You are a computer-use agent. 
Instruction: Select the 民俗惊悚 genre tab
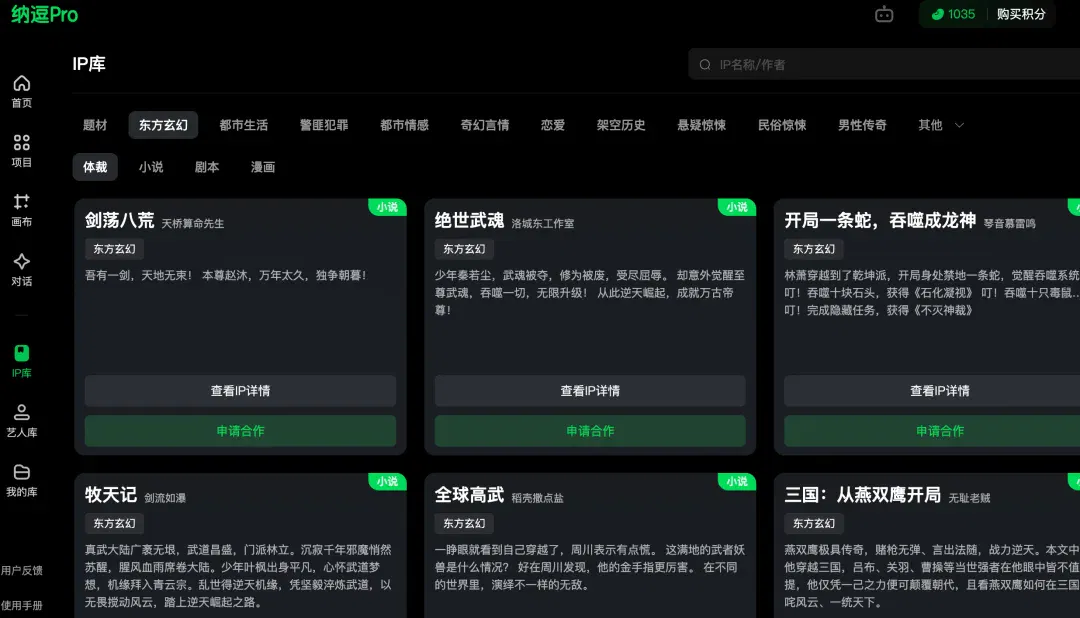(x=782, y=125)
